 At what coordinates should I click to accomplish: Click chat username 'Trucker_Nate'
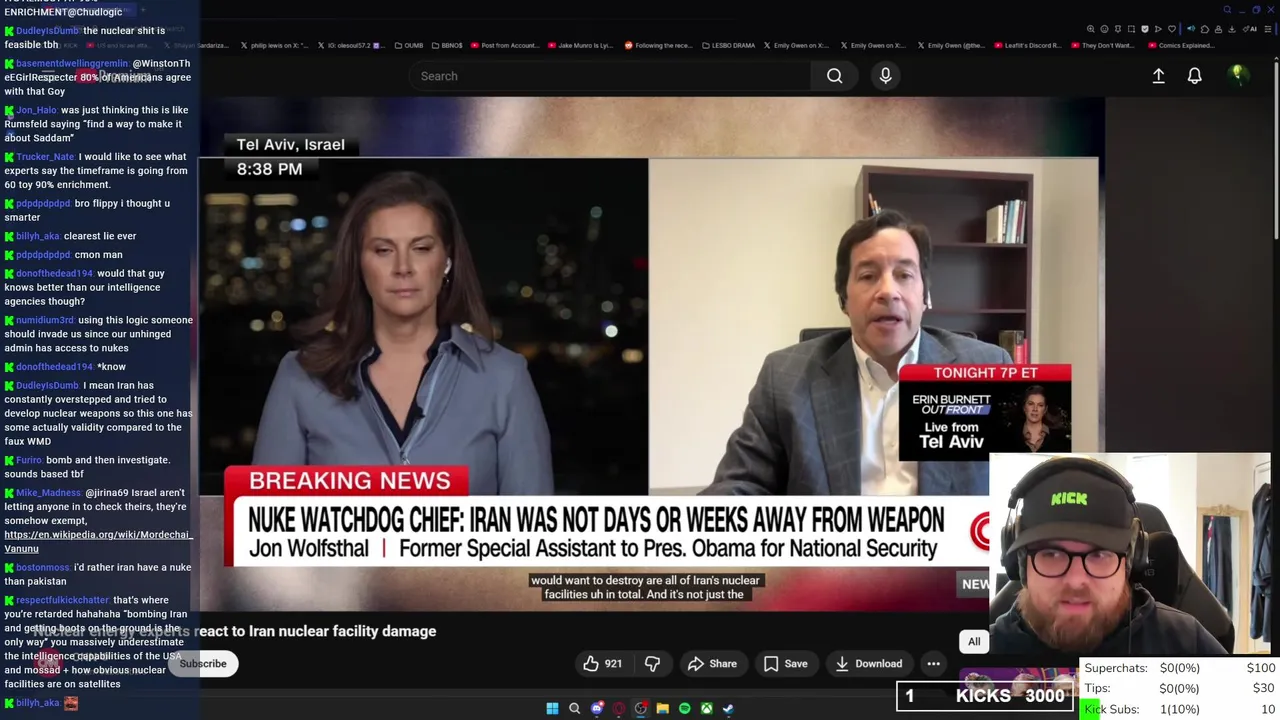[45, 157]
